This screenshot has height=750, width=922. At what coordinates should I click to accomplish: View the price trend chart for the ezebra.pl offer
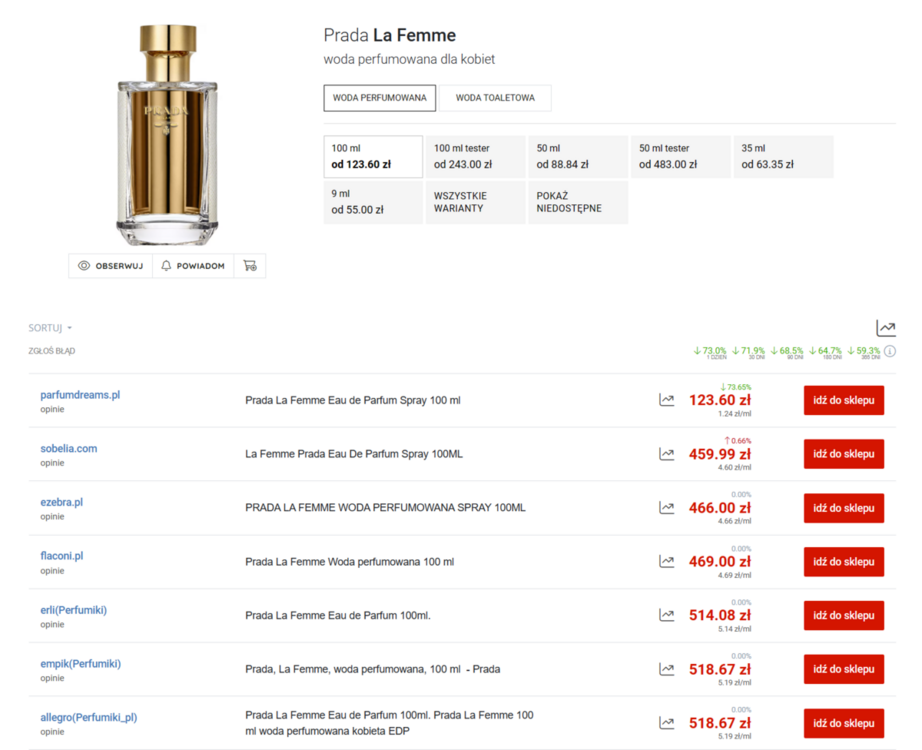666,508
